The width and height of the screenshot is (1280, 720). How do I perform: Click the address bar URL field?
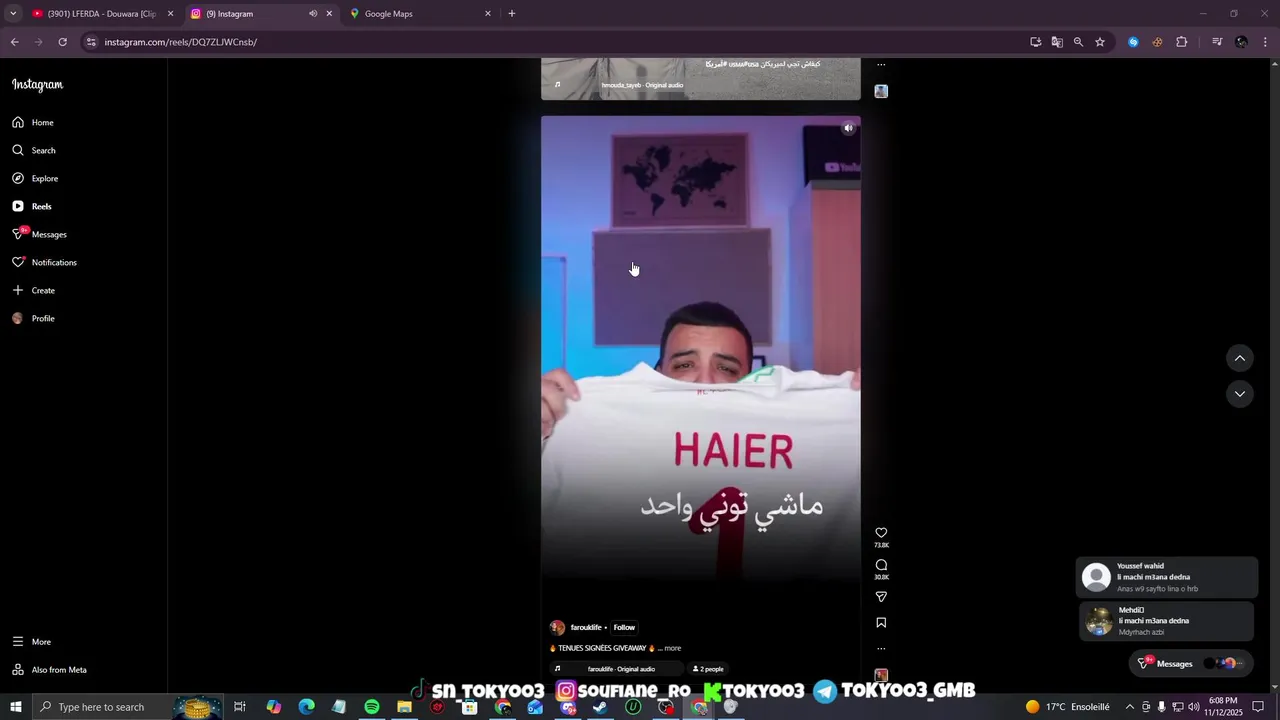pos(560,42)
